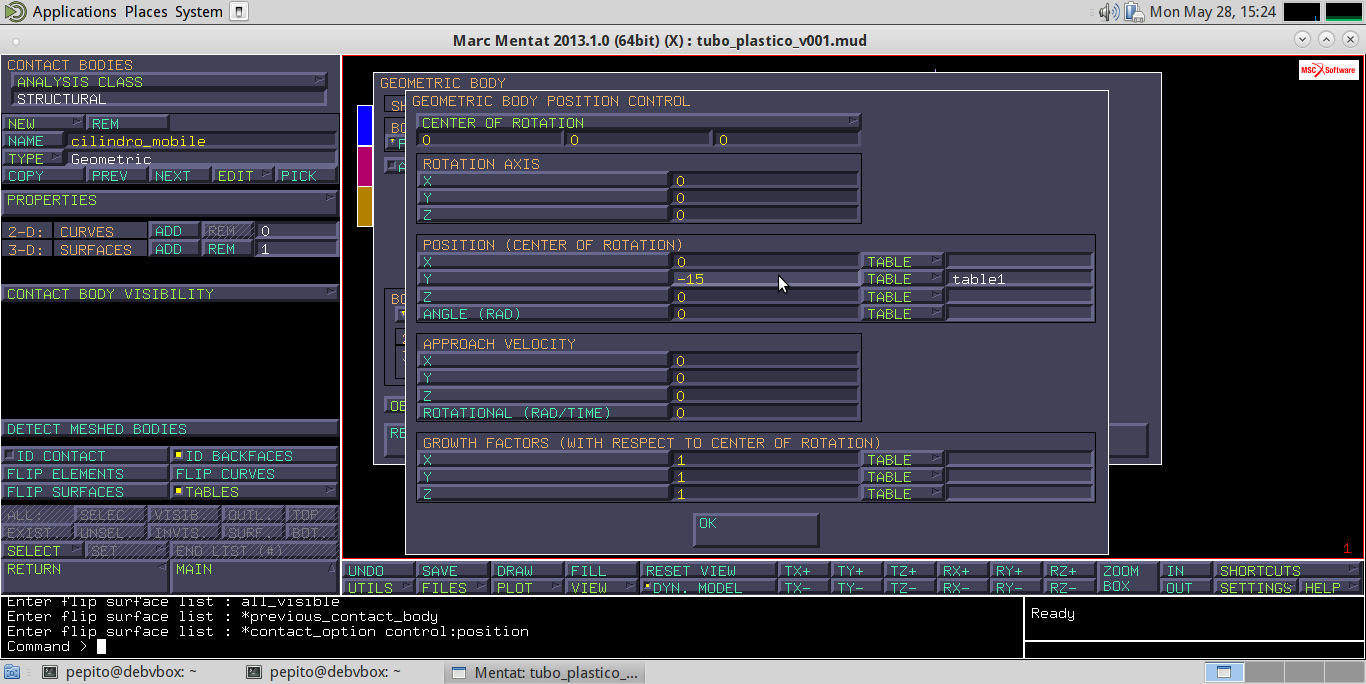Click zoom IN button
Viewport: 1366px width, 684px height.
(x=1185, y=571)
